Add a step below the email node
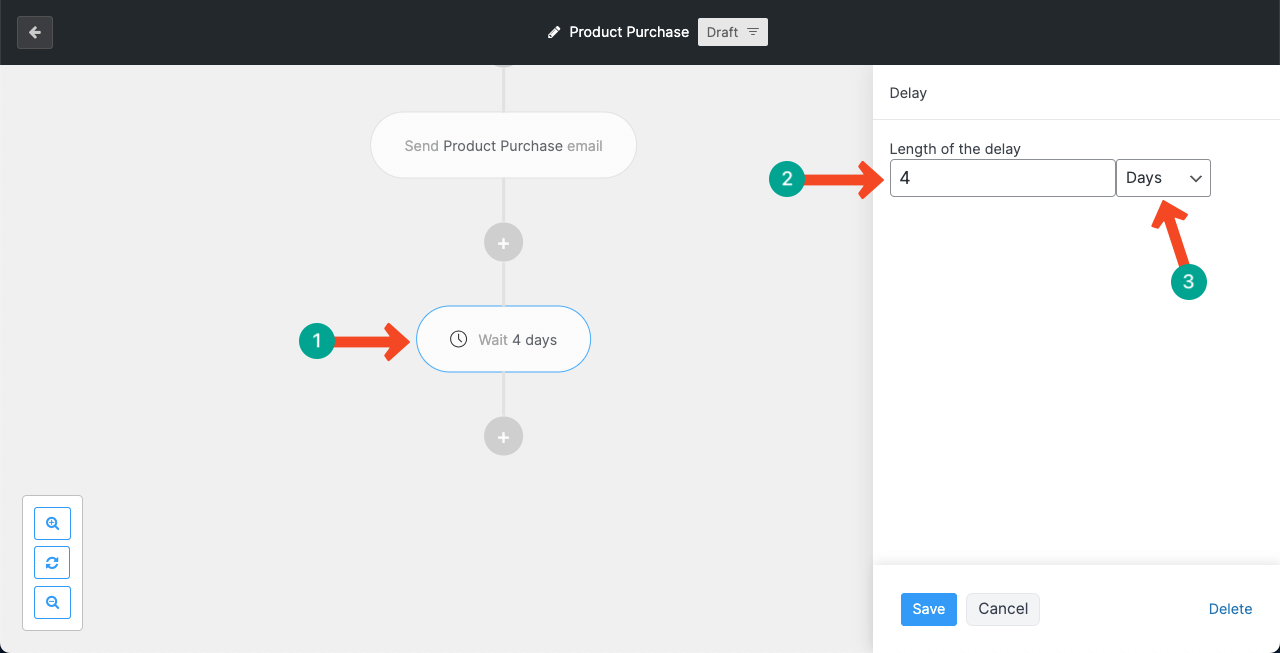1280x653 pixels. 503,242
